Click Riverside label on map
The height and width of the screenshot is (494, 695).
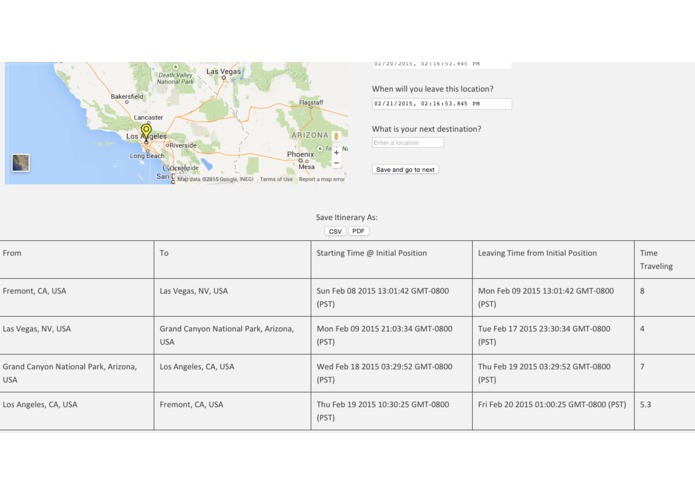[x=183, y=145]
